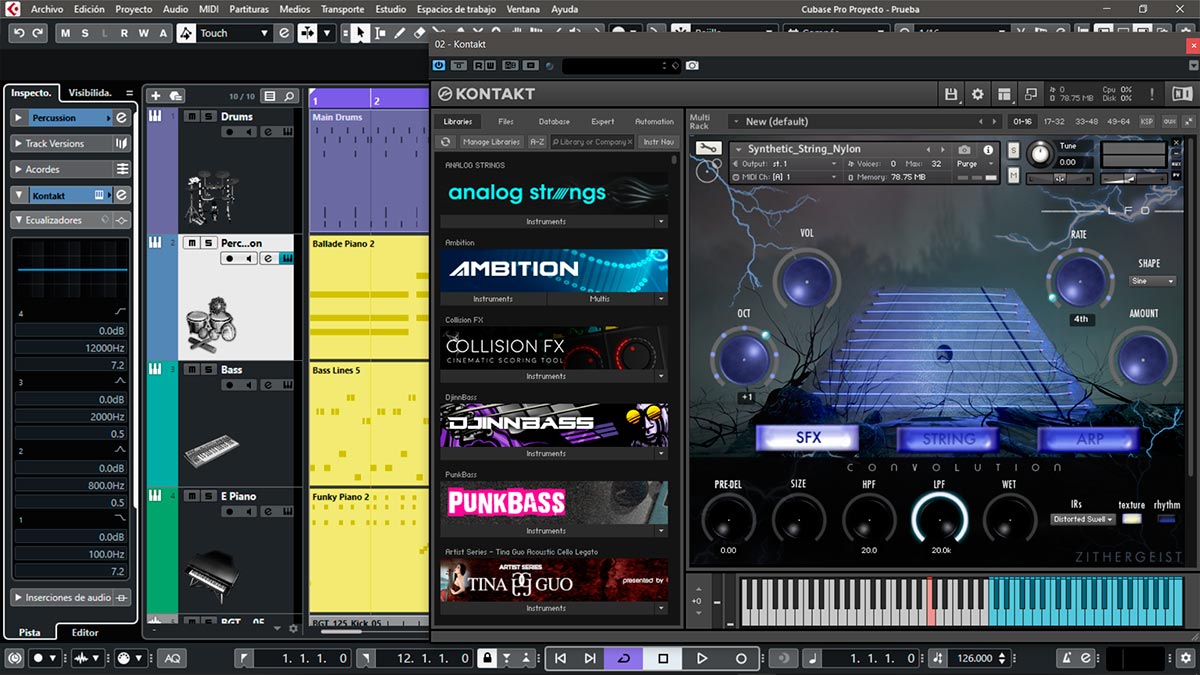Undo the last action in Cubase toolbar

18,33
